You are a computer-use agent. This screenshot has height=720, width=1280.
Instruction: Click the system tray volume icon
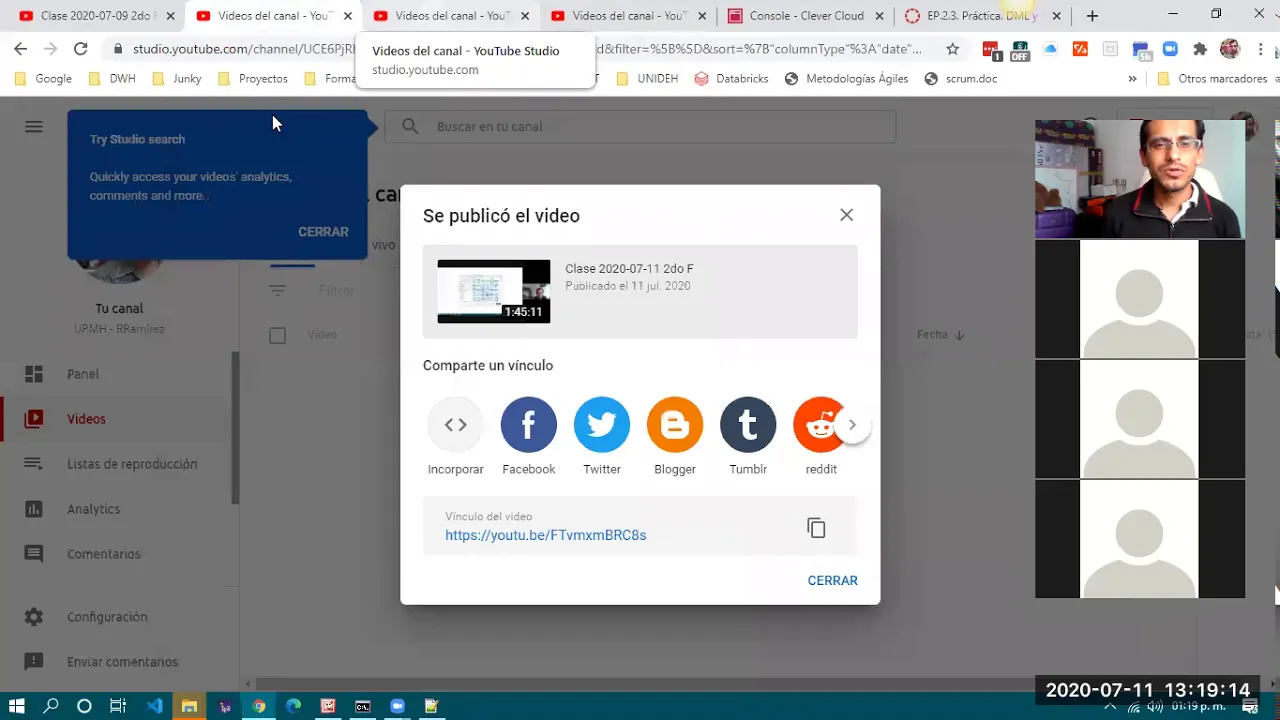1156,706
